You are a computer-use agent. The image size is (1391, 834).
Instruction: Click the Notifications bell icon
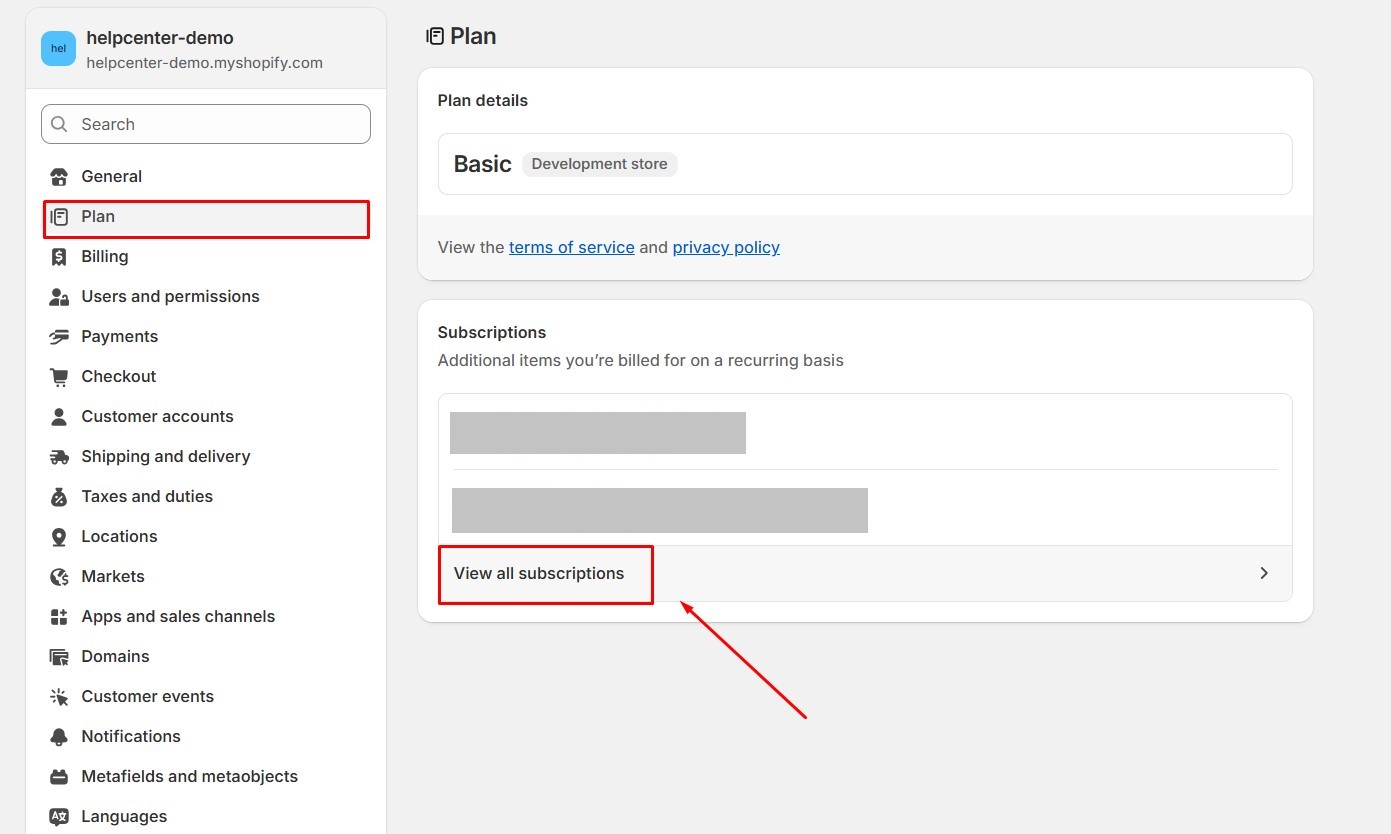tap(59, 737)
